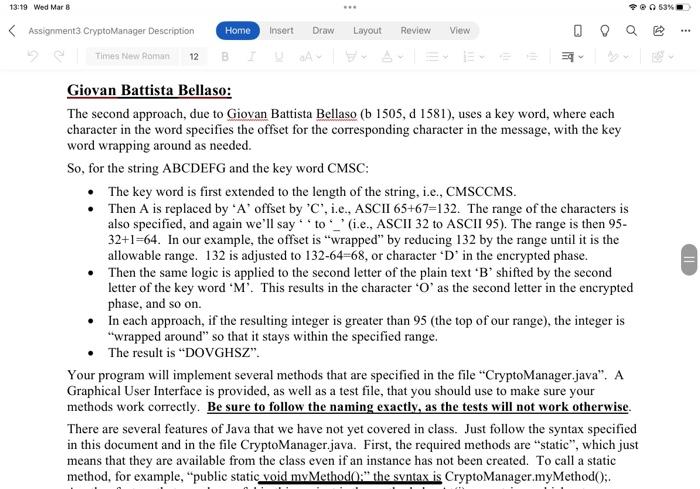This screenshot has height=489, width=700.
Task: Decrease indent with the outdent icon
Action: coord(505,57)
